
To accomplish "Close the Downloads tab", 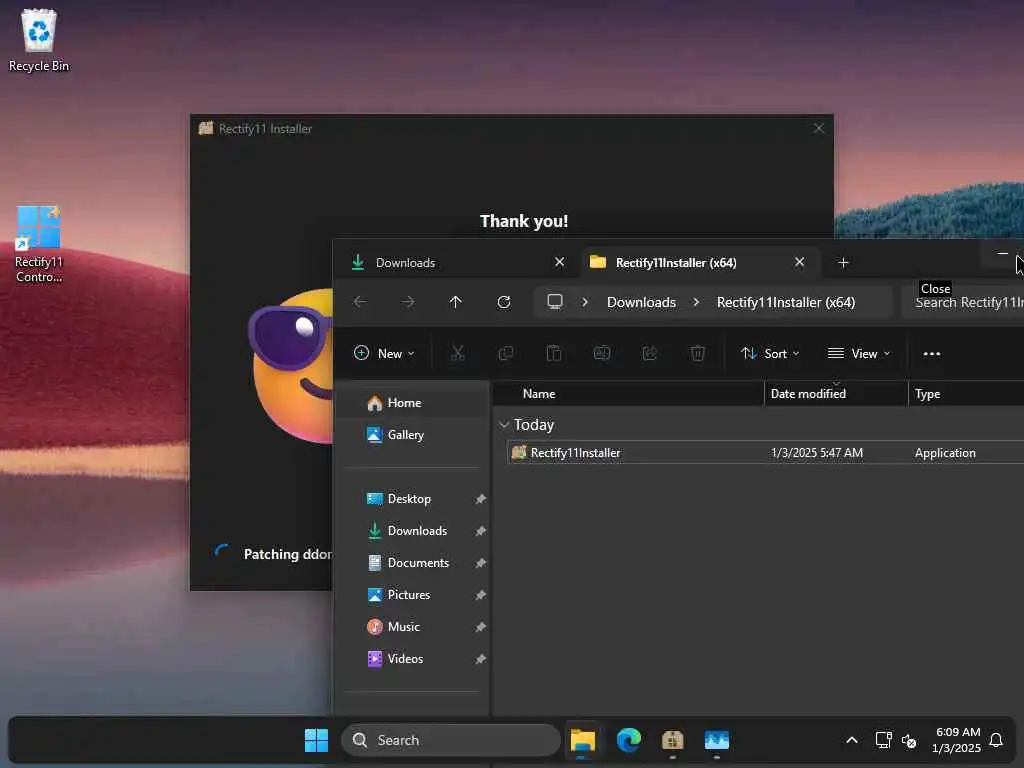I will point(559,262).
